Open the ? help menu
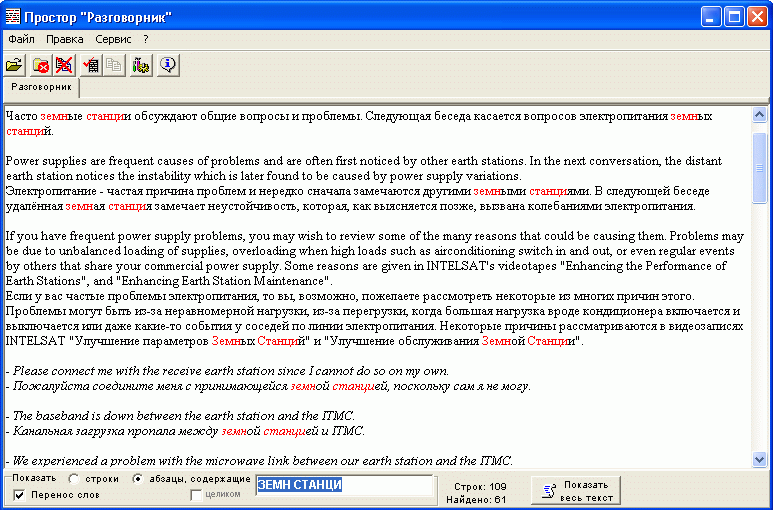 tap(146, 39)
